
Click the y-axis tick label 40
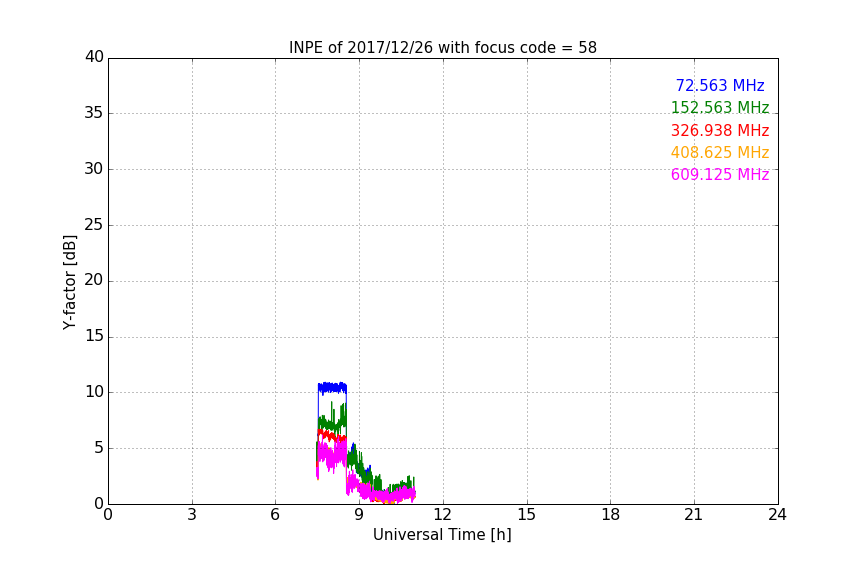(x=94, y=57)
